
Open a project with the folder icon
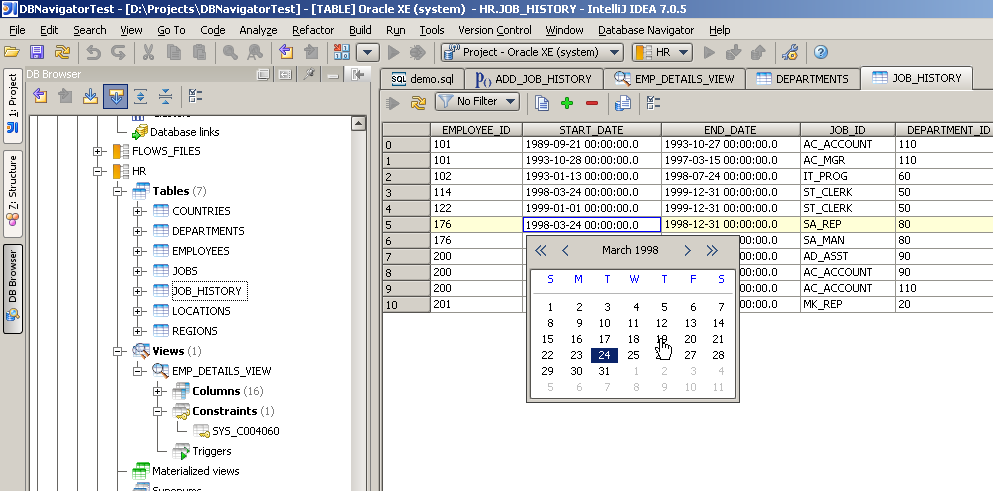pos(12,52)
